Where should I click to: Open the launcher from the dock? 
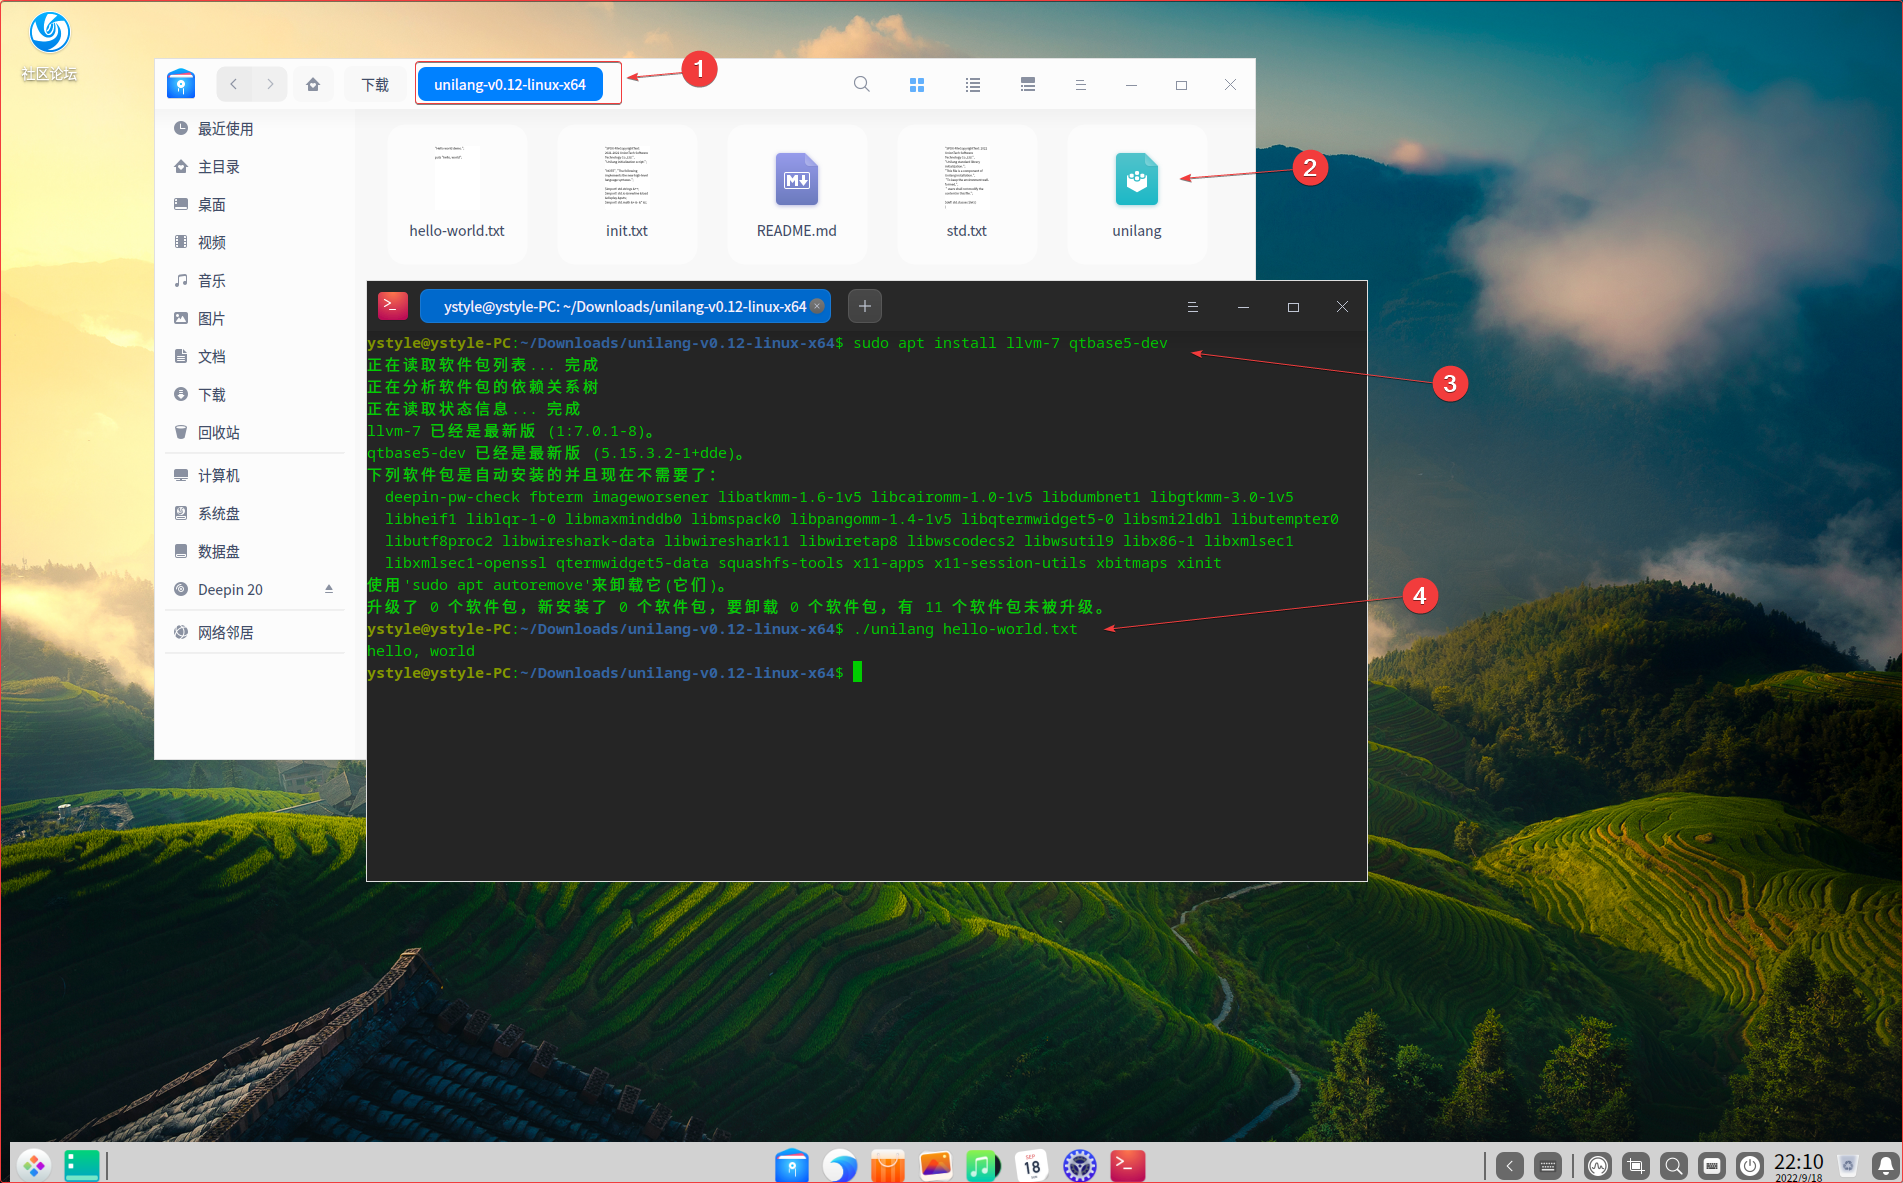click(34, 1165)
